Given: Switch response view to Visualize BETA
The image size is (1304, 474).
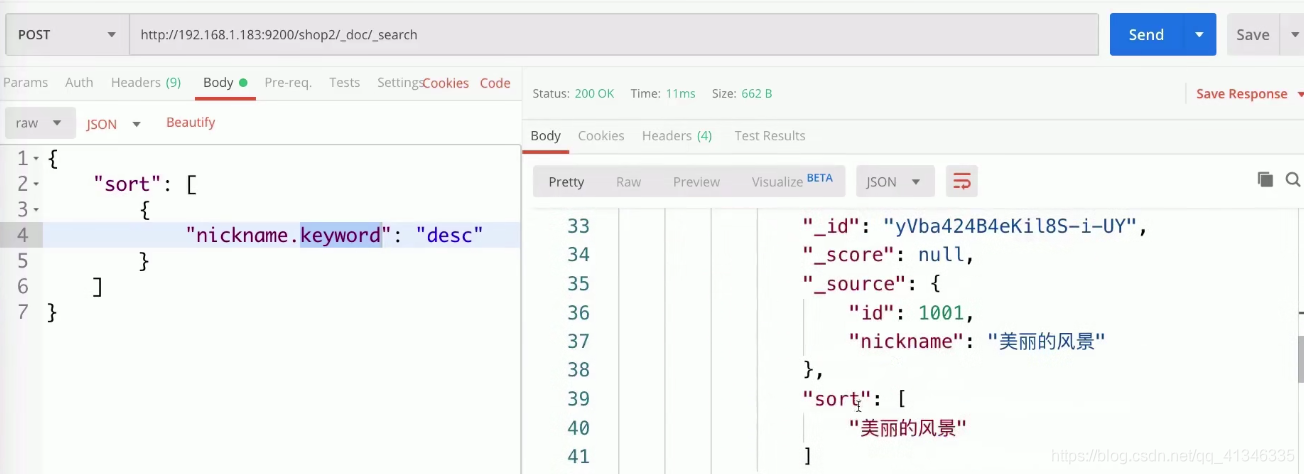Looking at the screenshot, I should (792, 180).
